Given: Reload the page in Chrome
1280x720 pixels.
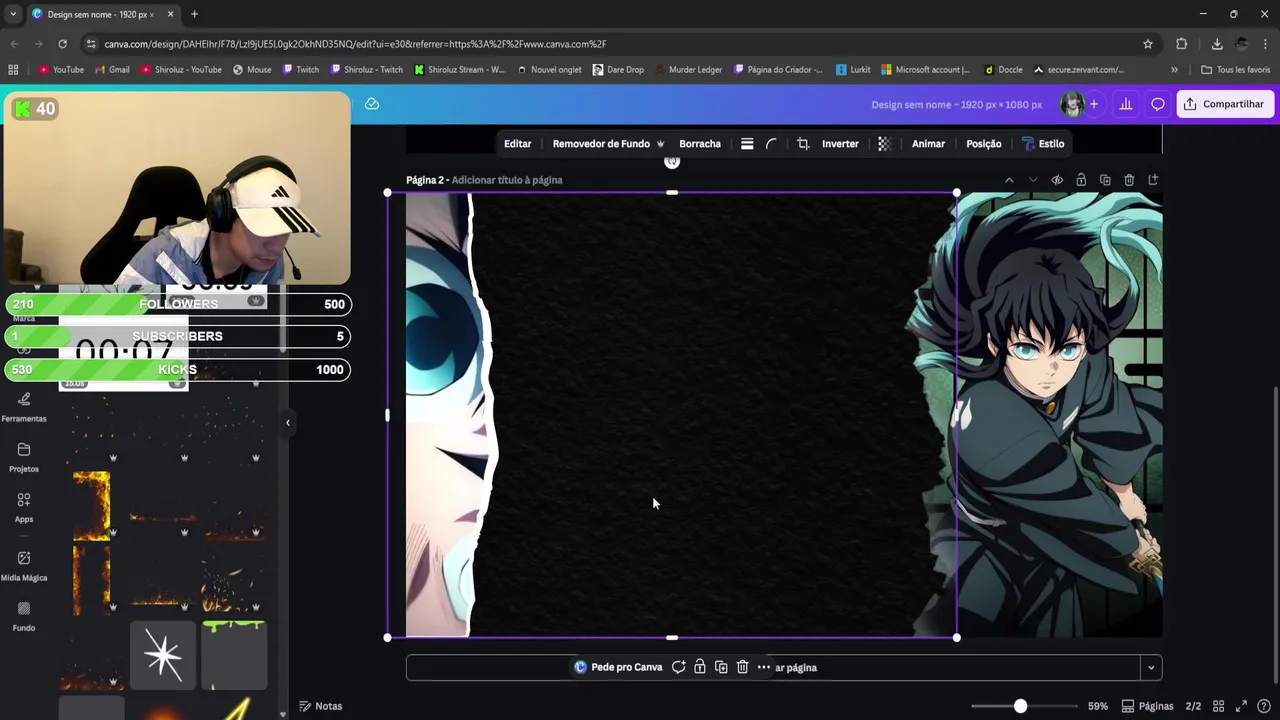Looking at the screenshot, I should click(x=62, y=44).
